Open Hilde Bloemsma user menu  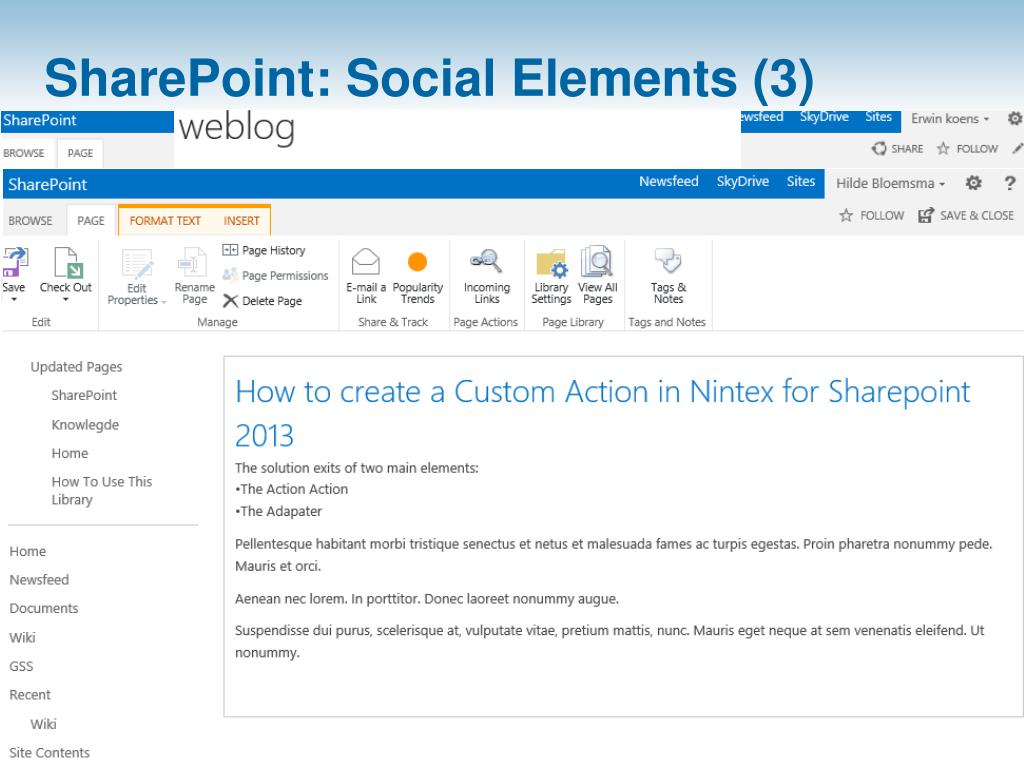pyautogui.click(x=891, y=184)
